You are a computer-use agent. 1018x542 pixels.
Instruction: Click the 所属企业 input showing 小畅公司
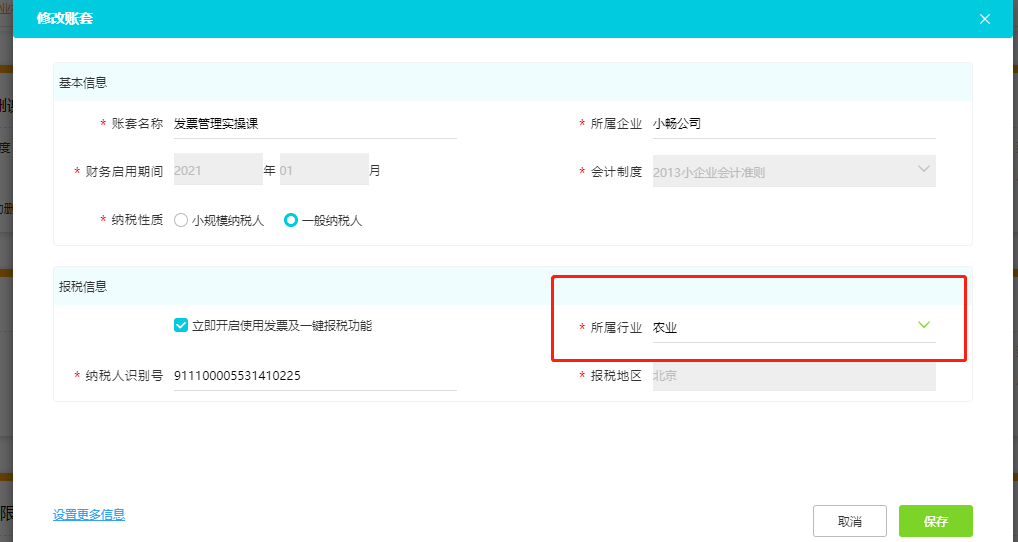(x=793, y=124)
